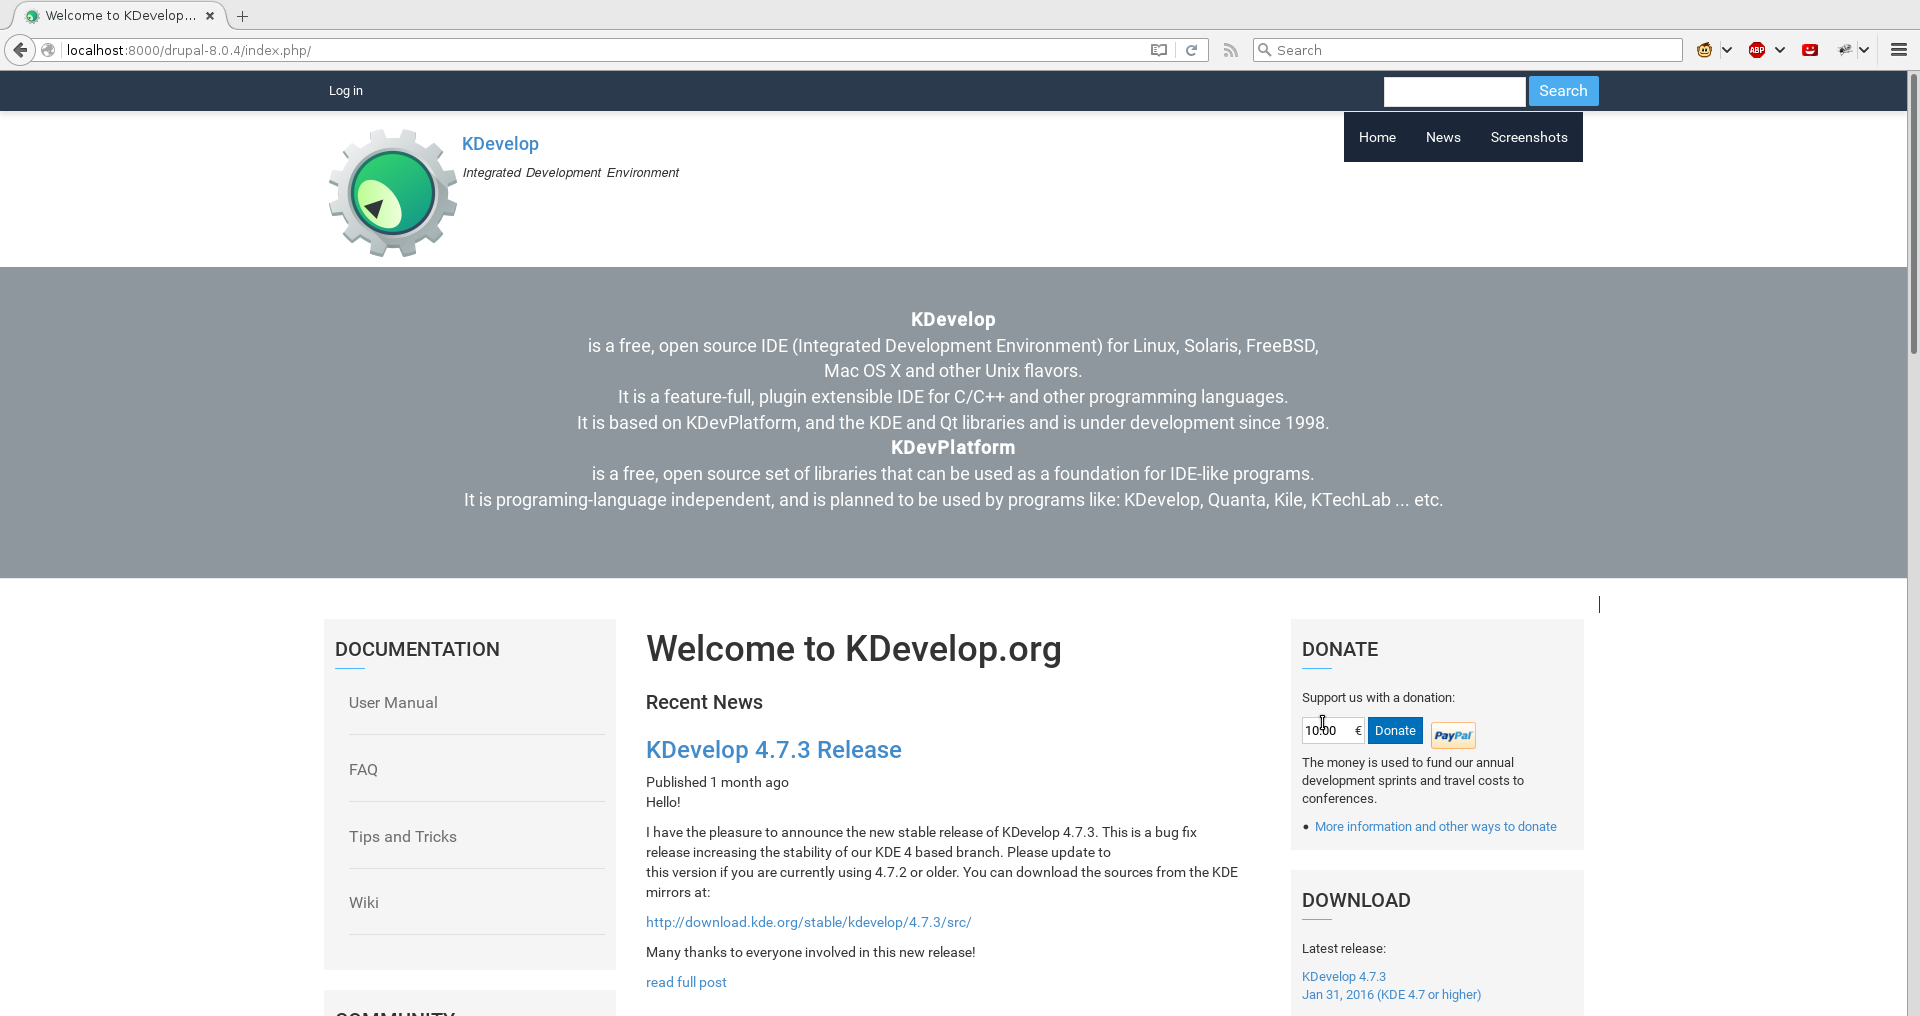The image size is (1920, 1016).
Task: Open User Manual in Documentation
Action: [393, 703]
